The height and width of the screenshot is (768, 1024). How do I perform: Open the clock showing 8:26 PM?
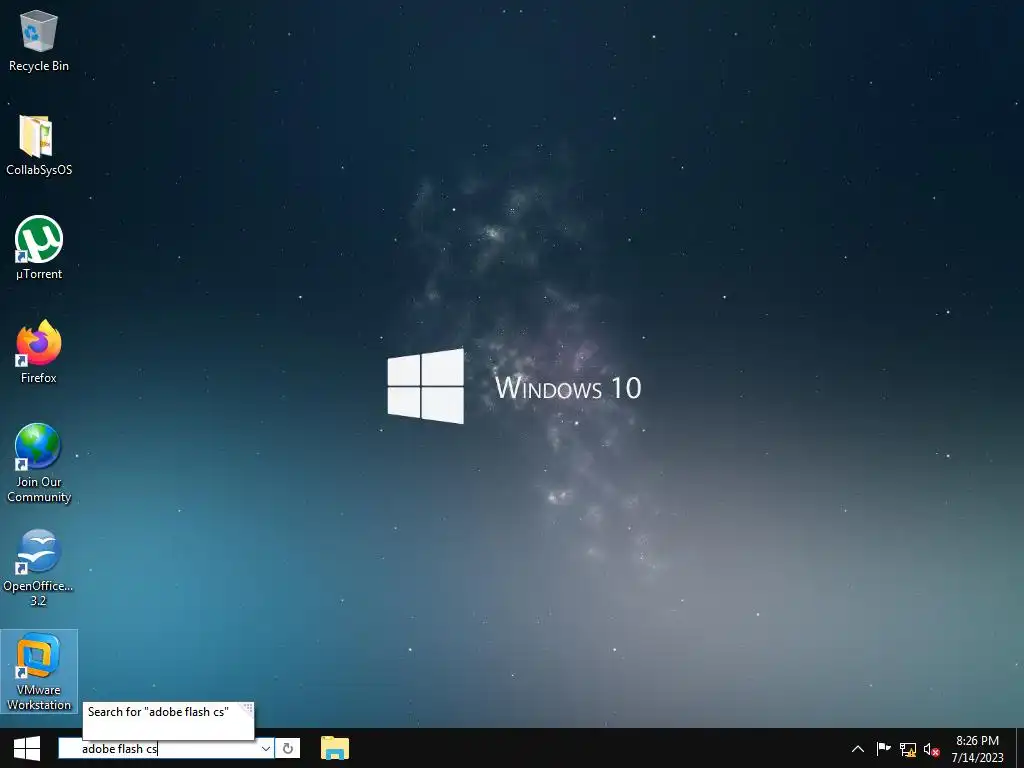(x=977, y=748)
